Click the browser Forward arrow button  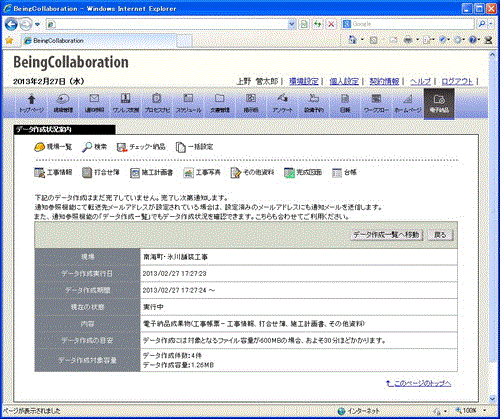pos(26,24)
